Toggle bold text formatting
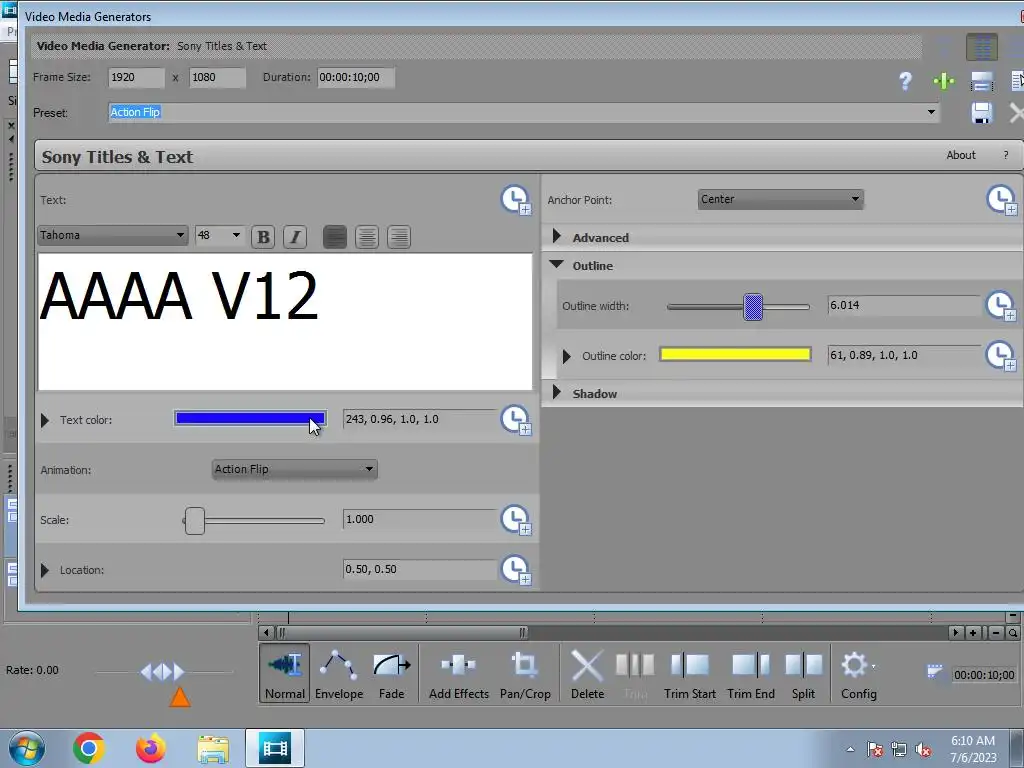Image resolution: width=1024 pixels, height=768 pixels. [263, 237]
